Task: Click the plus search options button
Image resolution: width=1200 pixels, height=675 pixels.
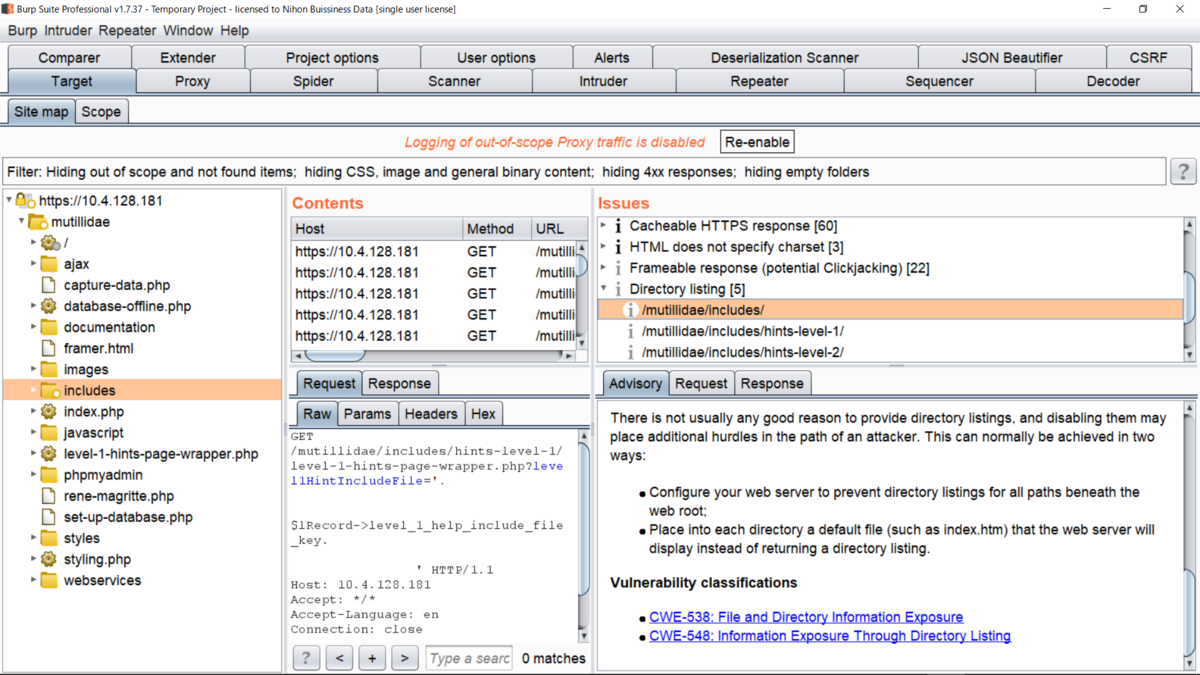Action: point(372,658)
